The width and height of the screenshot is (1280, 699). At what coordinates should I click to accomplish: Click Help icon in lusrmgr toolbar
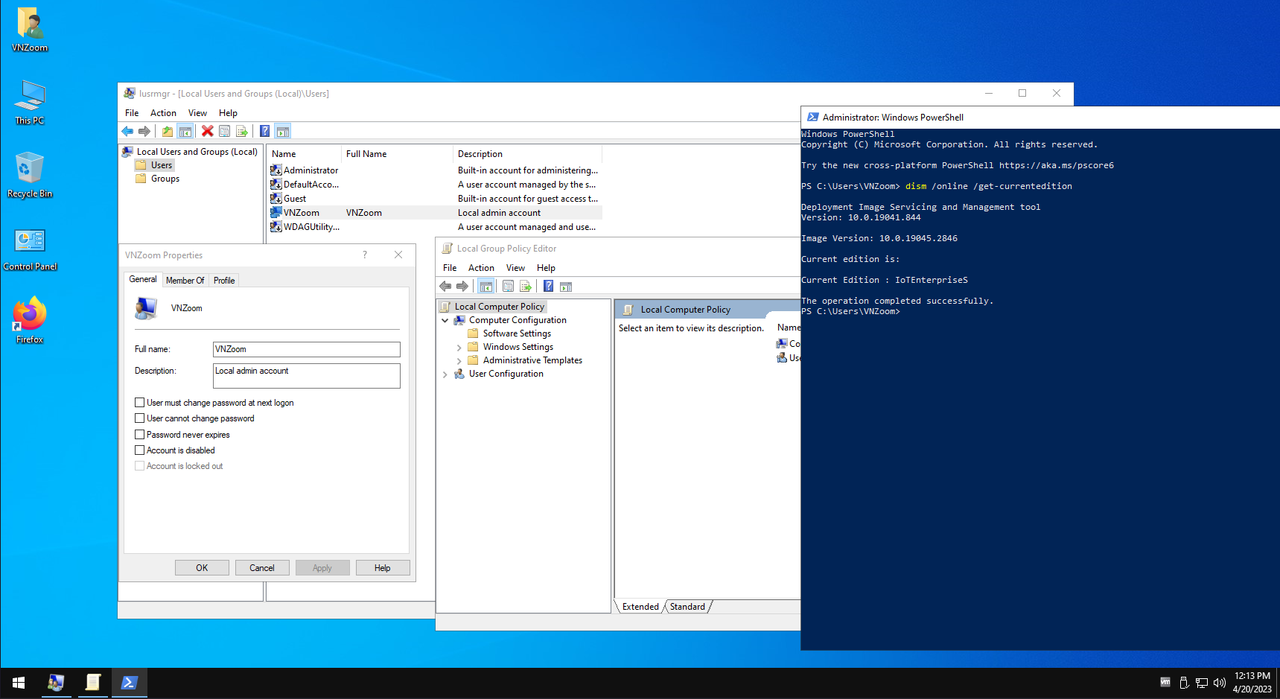click(x=265, y=131)
